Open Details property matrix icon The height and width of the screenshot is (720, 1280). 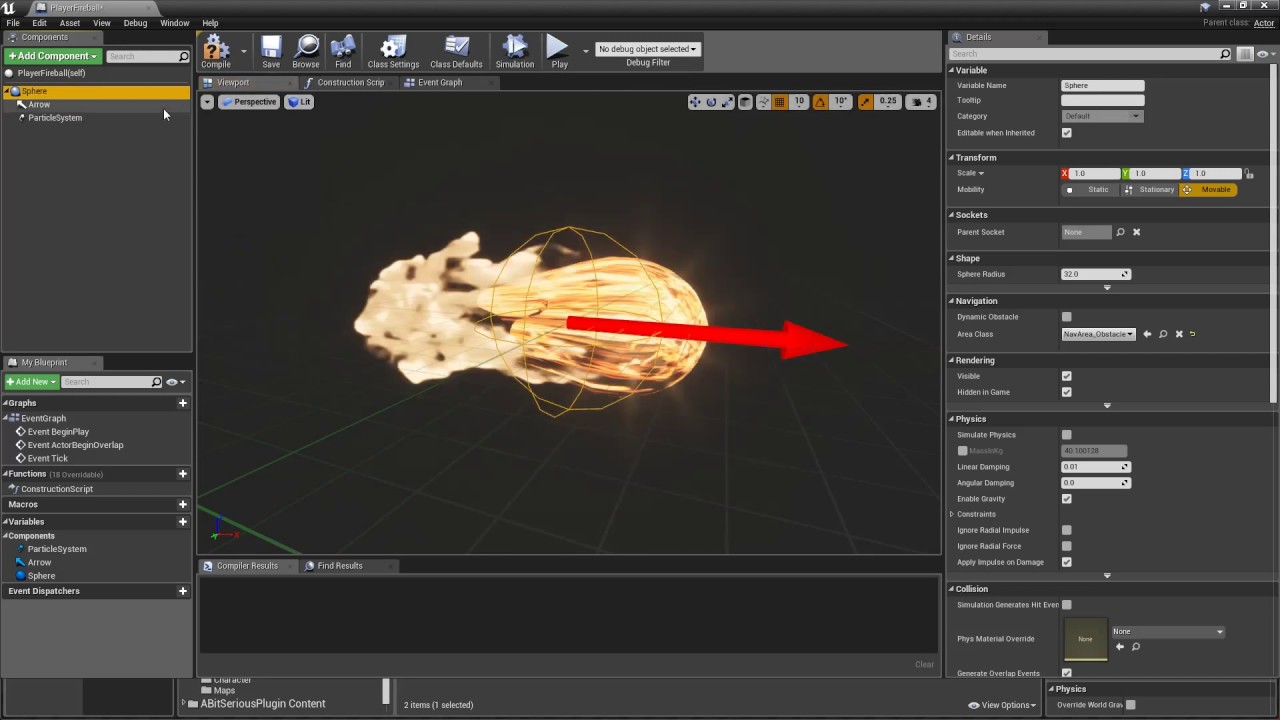(1244, 54)
